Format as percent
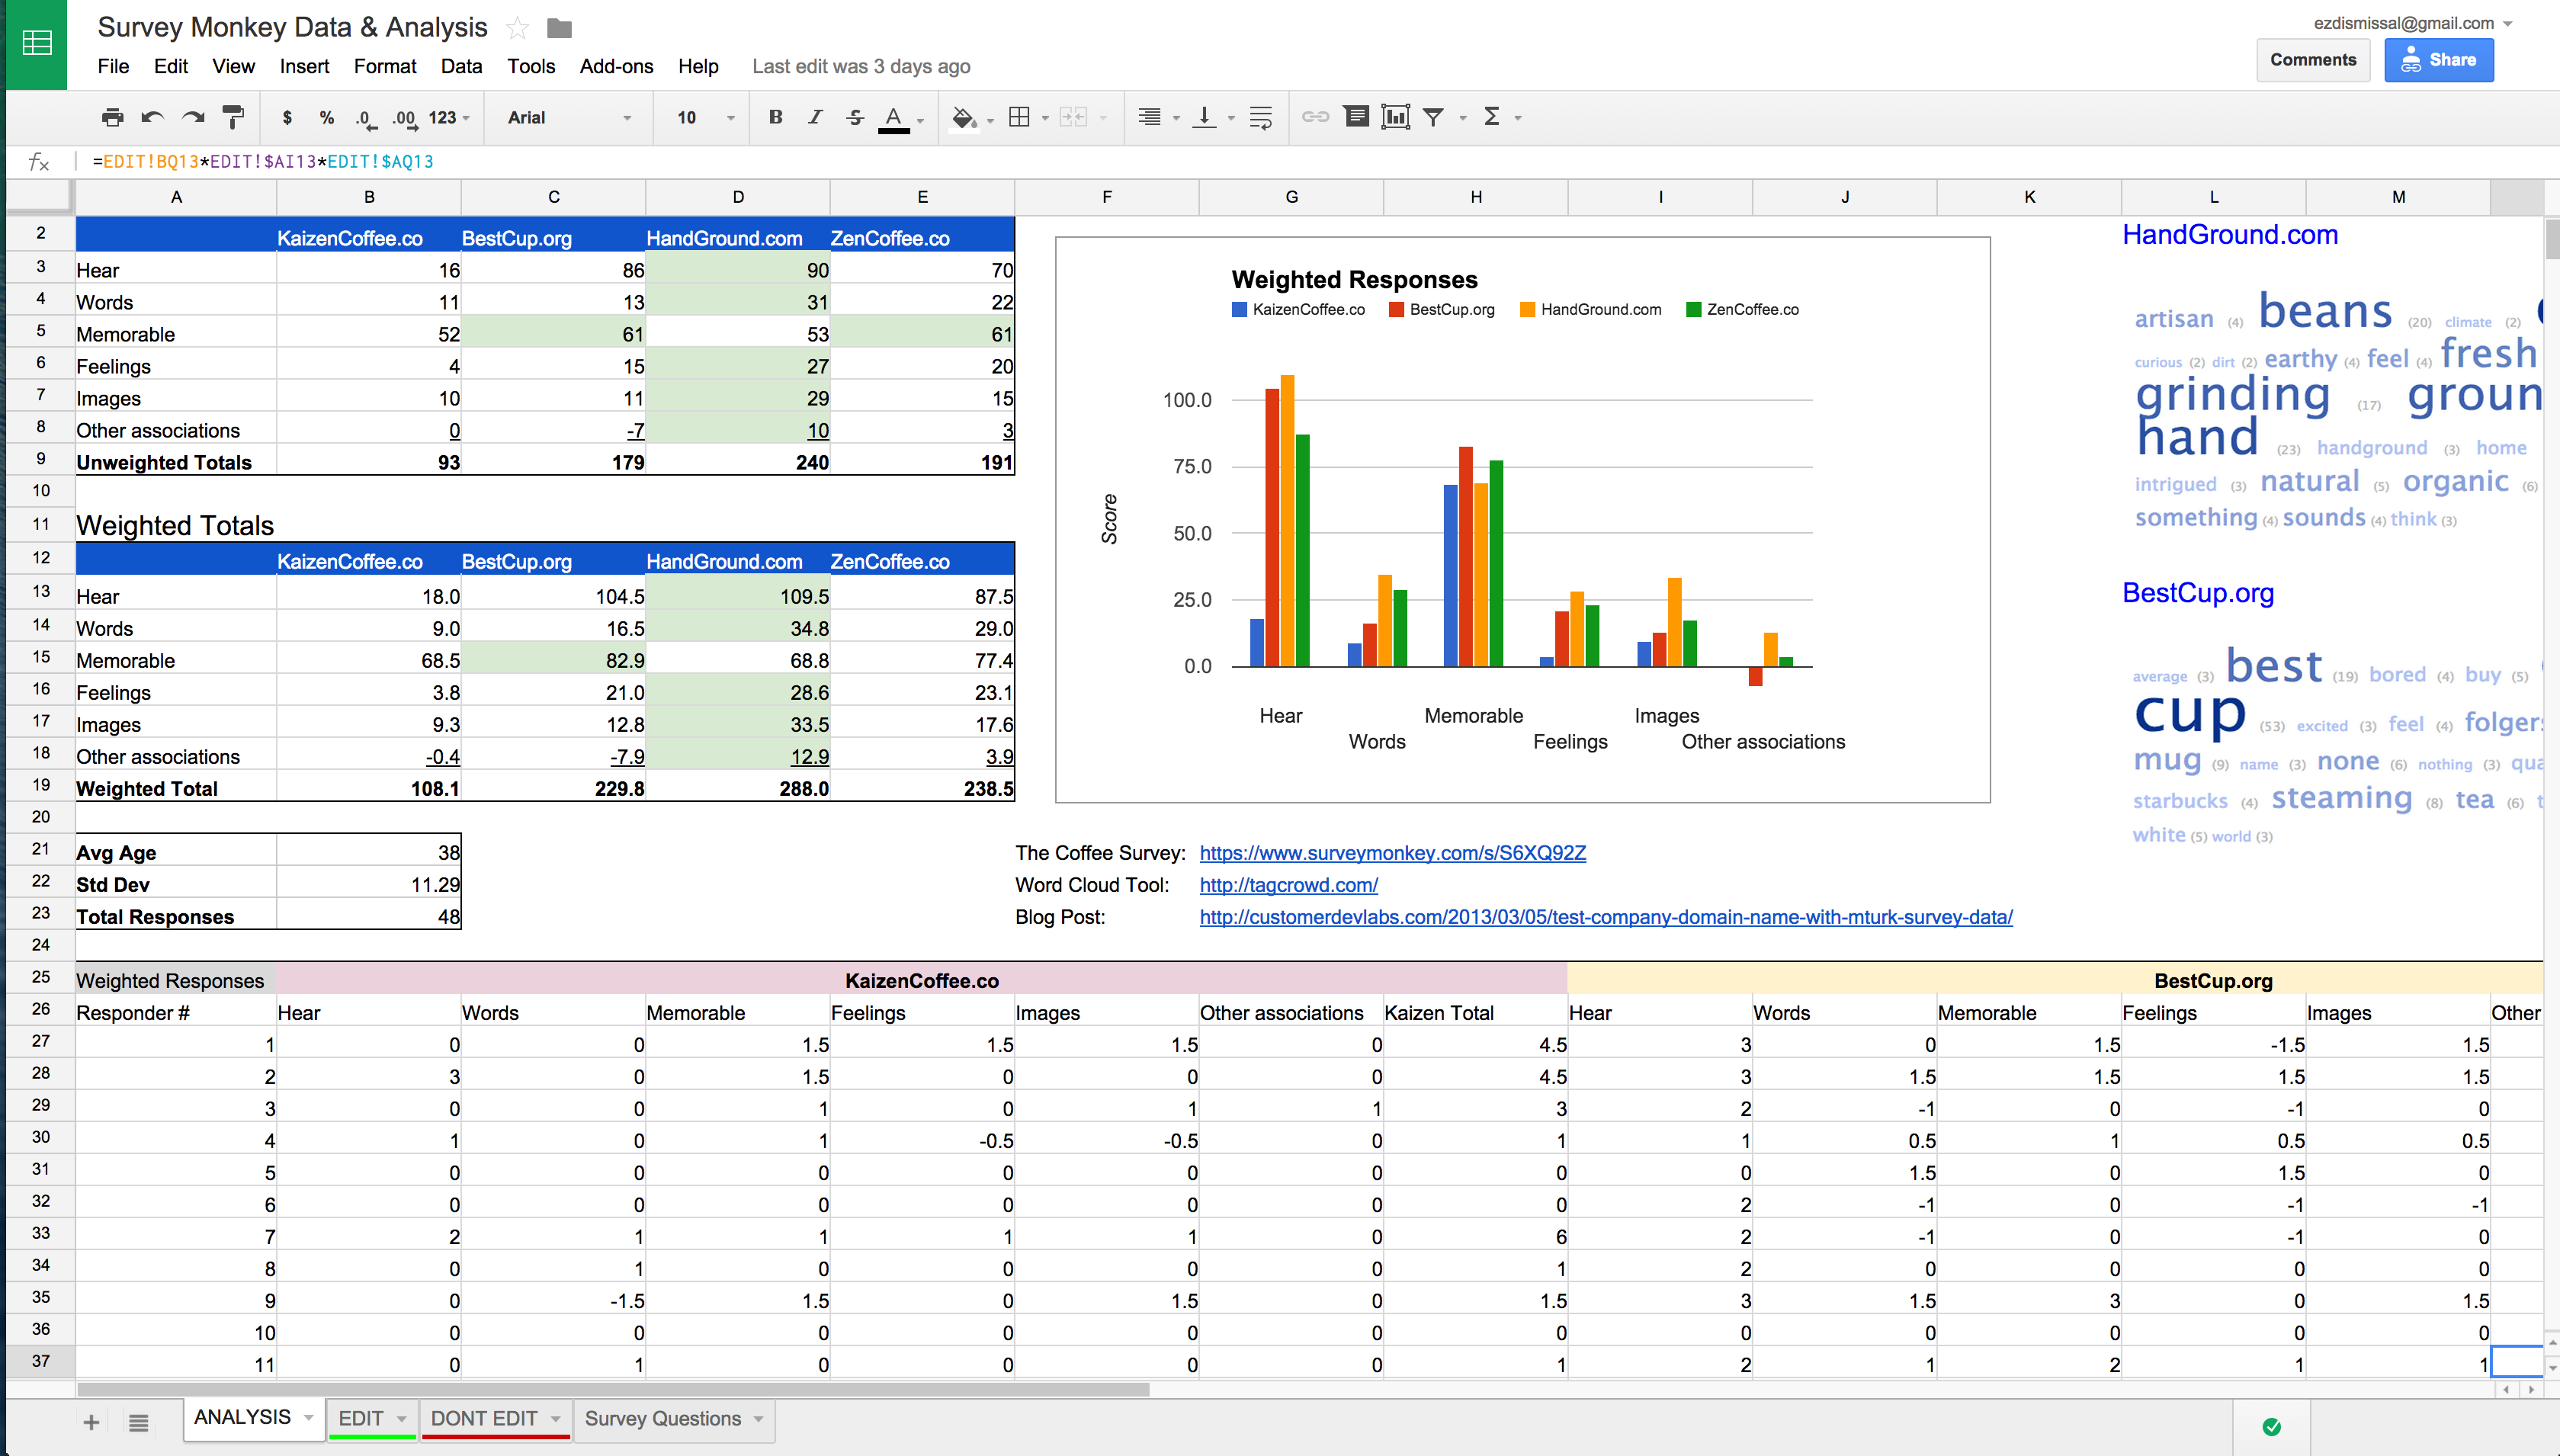Viewport: 2560px width, 1456px height. click(x=326, y=118)
